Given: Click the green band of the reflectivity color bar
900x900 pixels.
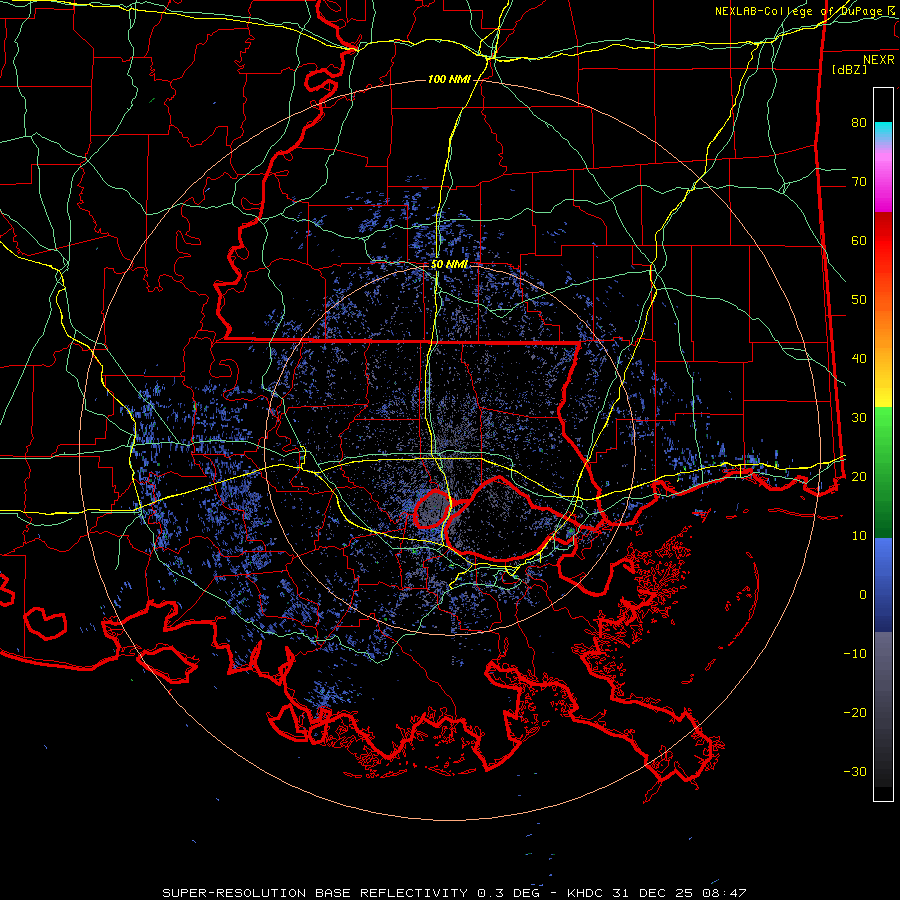Looking at the screenshot, I should coord(883,472).
